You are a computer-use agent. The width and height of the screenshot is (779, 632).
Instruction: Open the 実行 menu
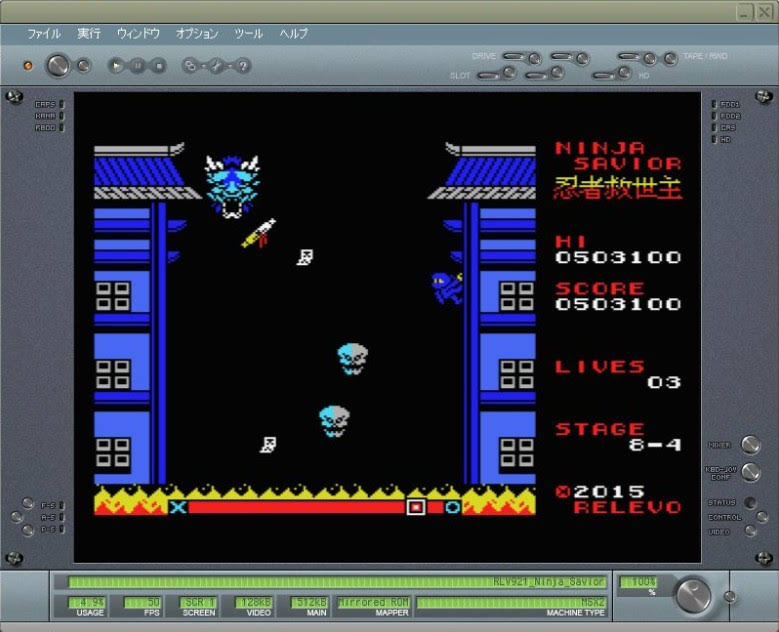[x=89, y=34]
